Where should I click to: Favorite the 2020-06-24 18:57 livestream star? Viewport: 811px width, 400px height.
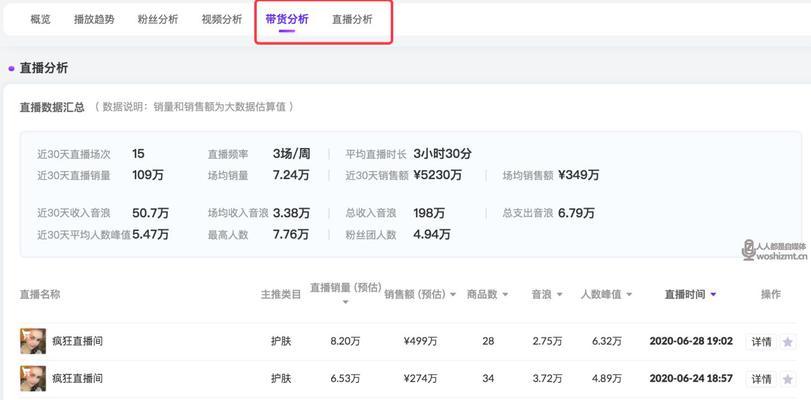(x=788, y=379)
